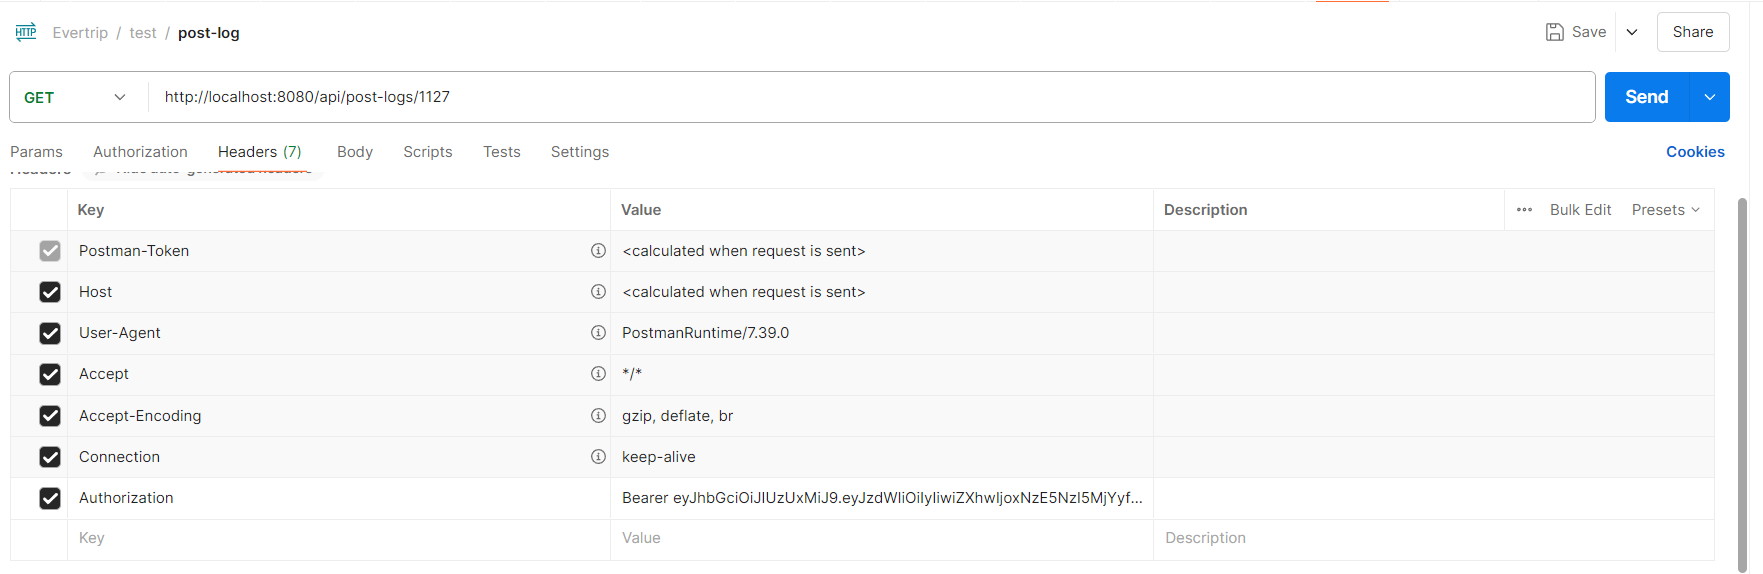Image resolution: width=1763 pixels, height=574 pixels.
Task: Open the Params tab
Action: pos(36,152)
